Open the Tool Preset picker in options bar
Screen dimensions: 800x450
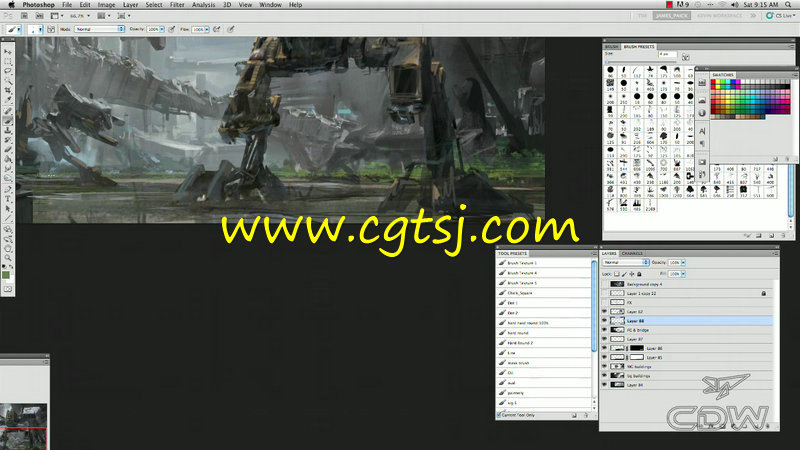pyautogui.click(x=13, y=30)
